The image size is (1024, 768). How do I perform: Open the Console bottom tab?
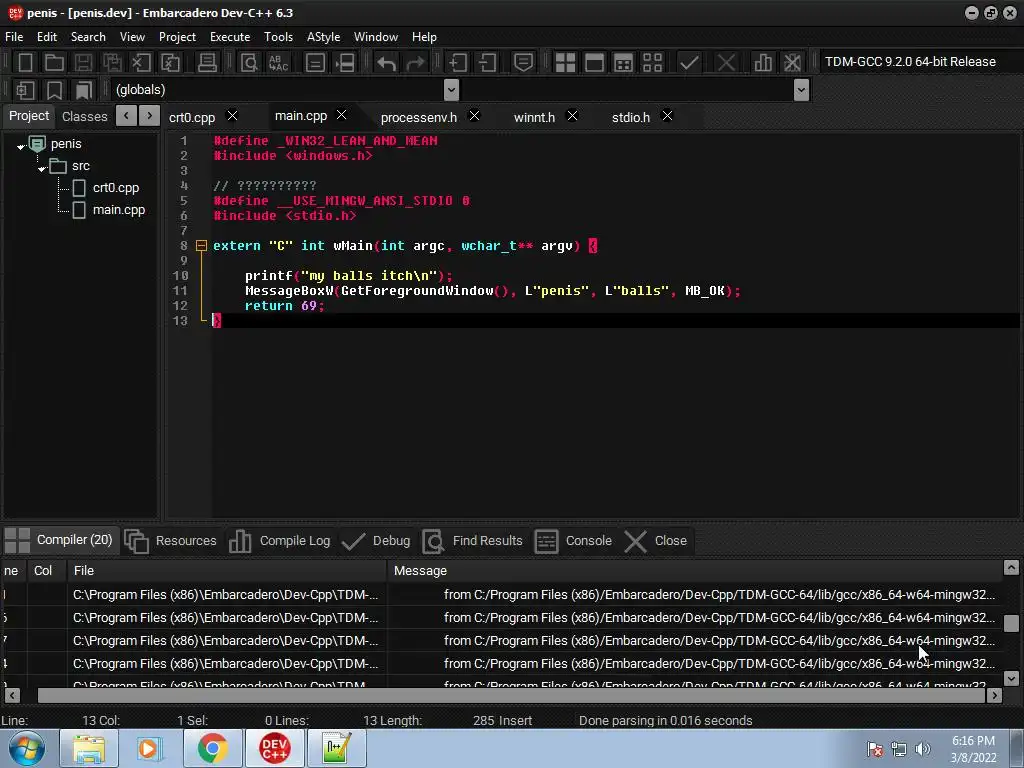(573, 541)
